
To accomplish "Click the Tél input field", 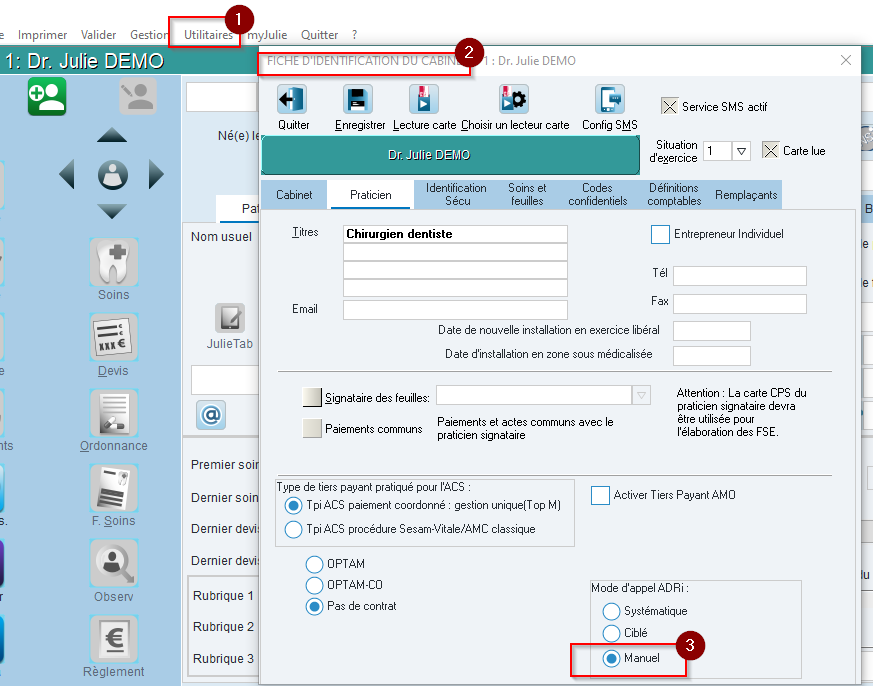I will click(740, 276).
